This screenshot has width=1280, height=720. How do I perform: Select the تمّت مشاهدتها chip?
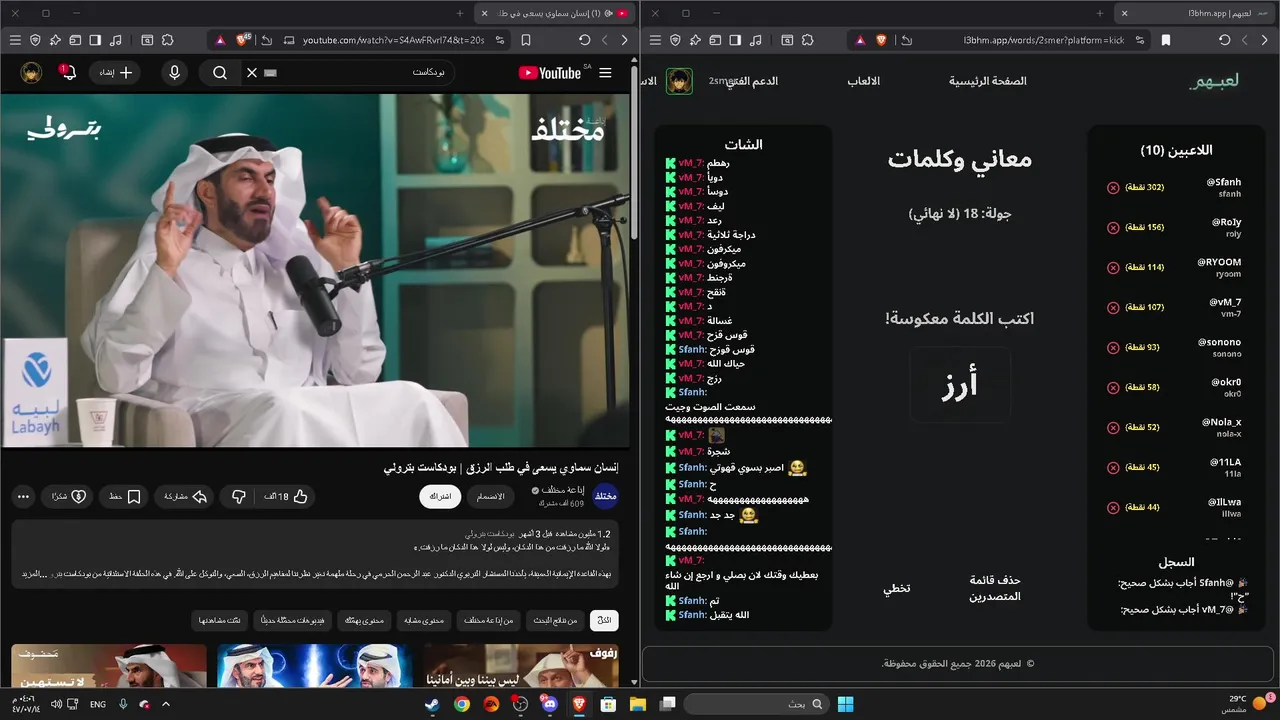pyautogui.click(x=220, y=621)
